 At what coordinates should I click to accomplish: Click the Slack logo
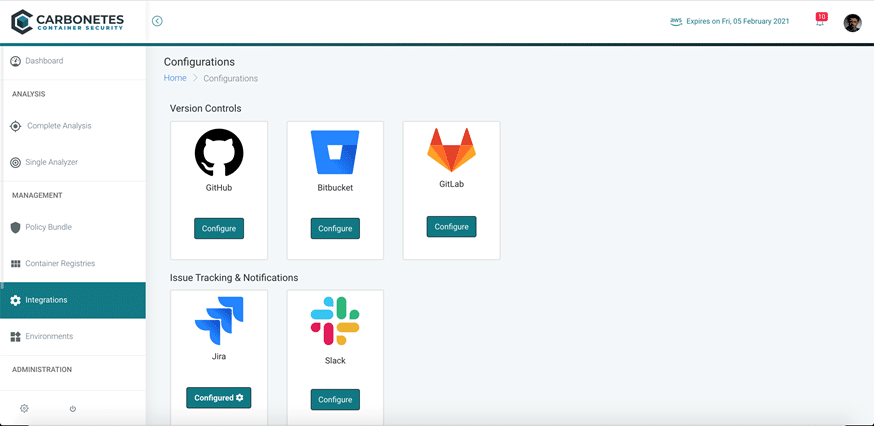point(335,321)
